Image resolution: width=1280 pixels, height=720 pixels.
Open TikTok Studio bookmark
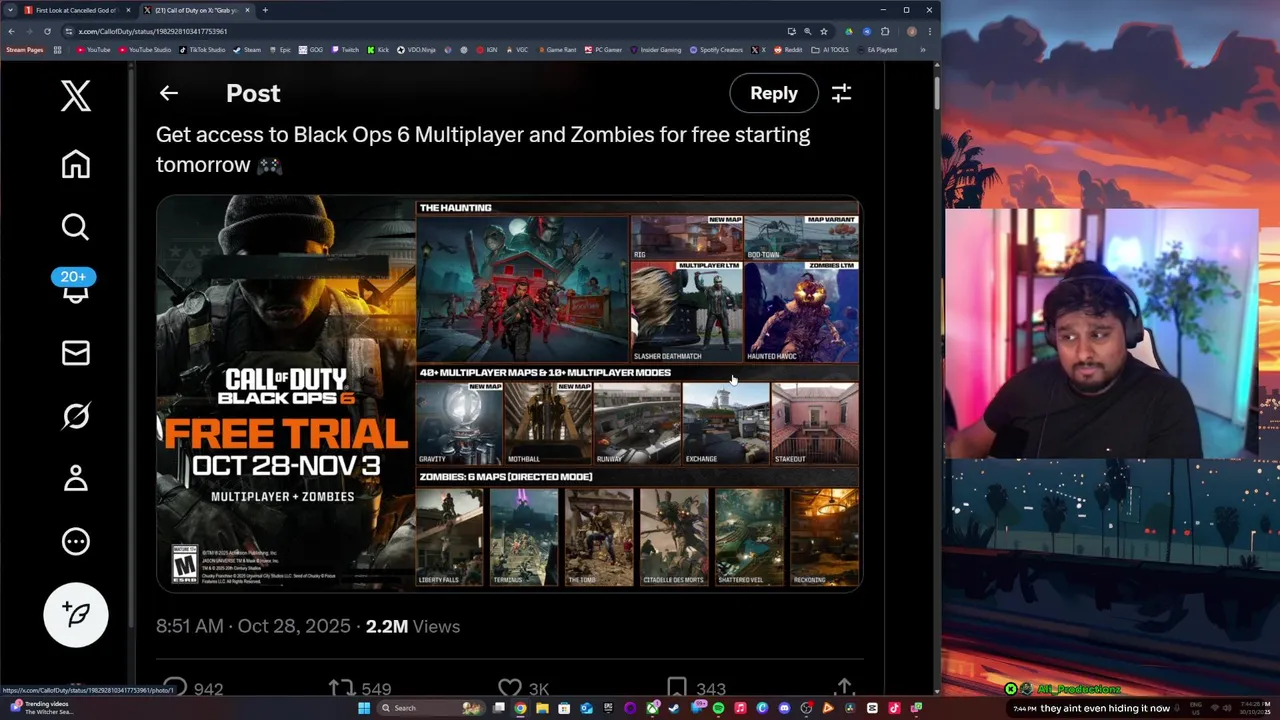pos(202,50)
